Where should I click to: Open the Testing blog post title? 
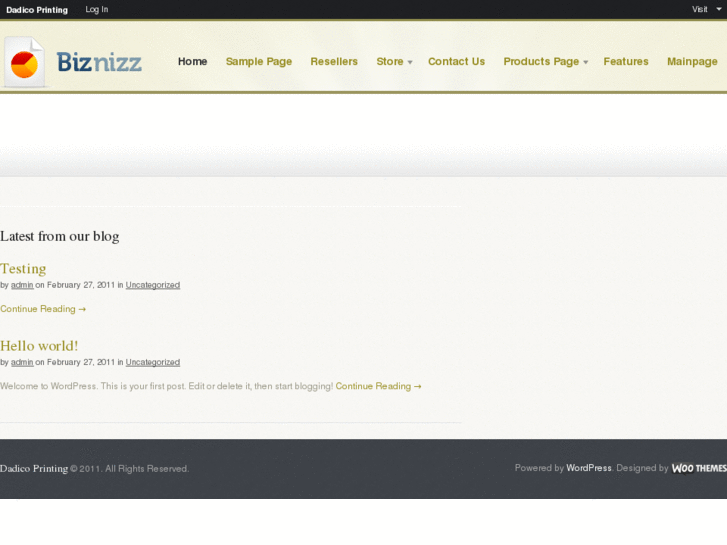23,269
